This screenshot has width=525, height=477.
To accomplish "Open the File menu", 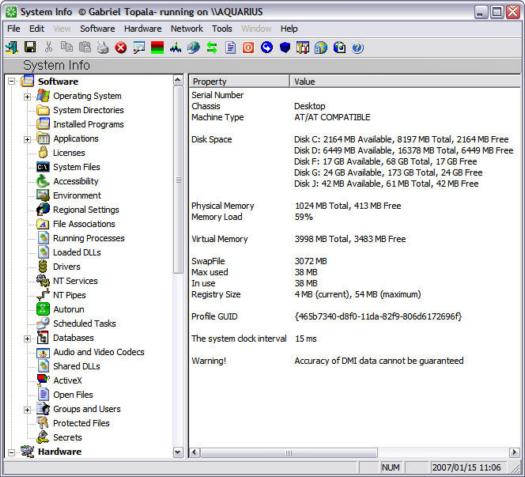I will pyautogui.click(x=14, y=29).
